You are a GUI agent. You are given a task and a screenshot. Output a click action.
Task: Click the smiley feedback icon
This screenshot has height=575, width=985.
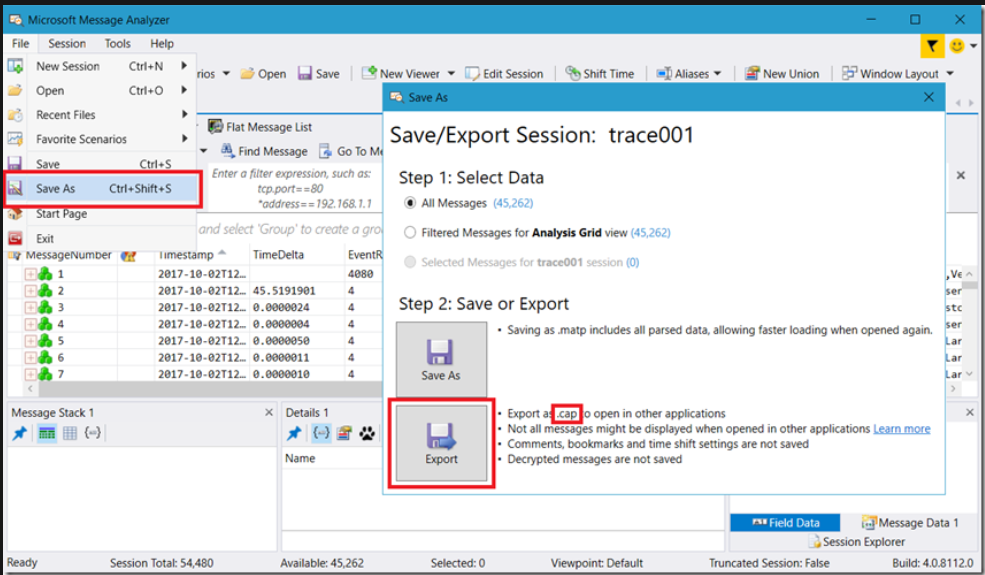tap(956, 46)
